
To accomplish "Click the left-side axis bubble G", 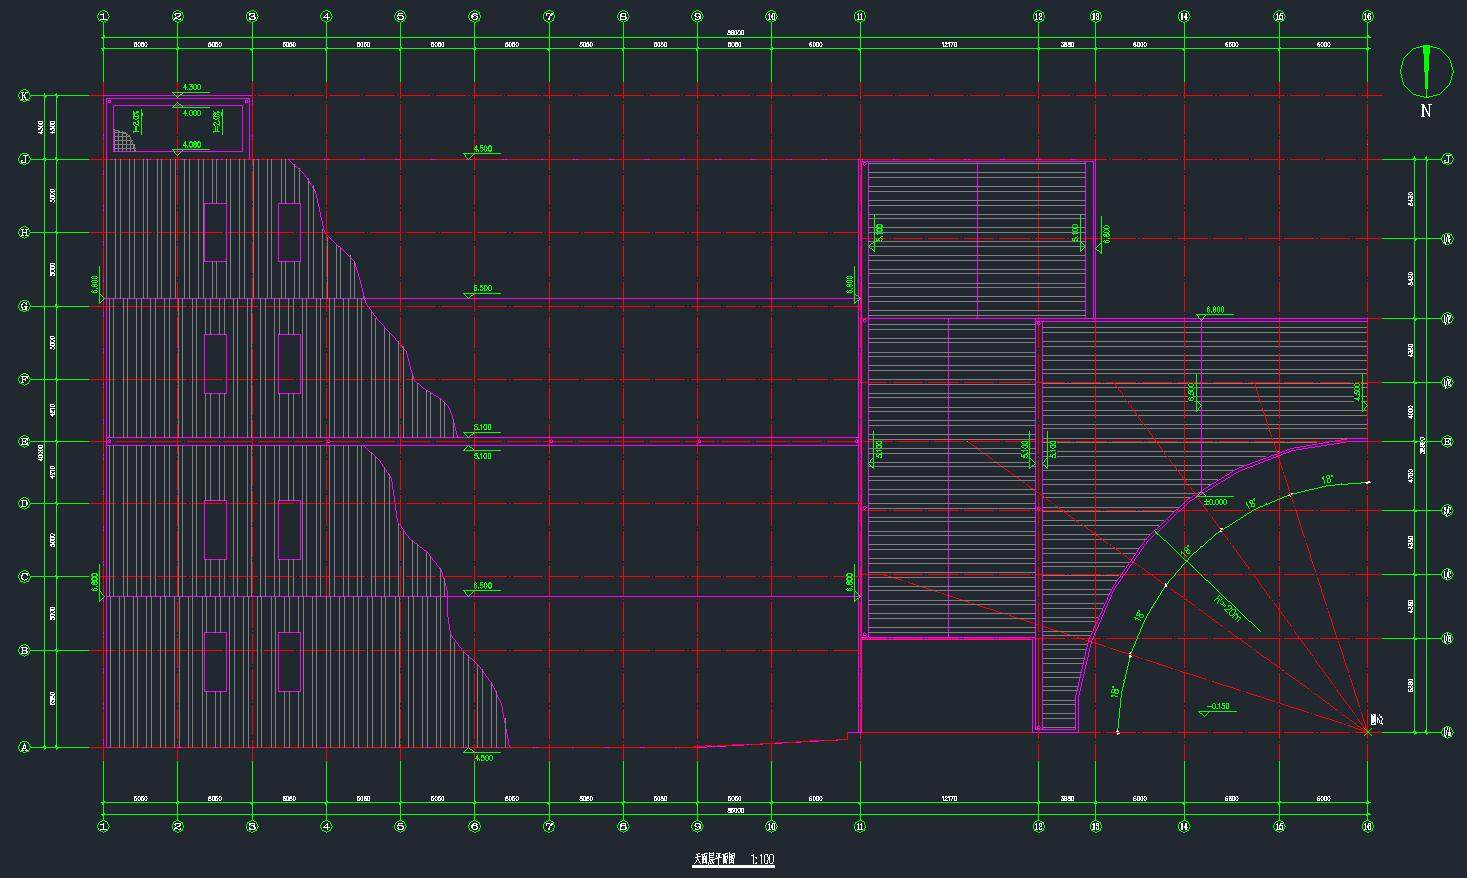I will (x=25, y=306).
